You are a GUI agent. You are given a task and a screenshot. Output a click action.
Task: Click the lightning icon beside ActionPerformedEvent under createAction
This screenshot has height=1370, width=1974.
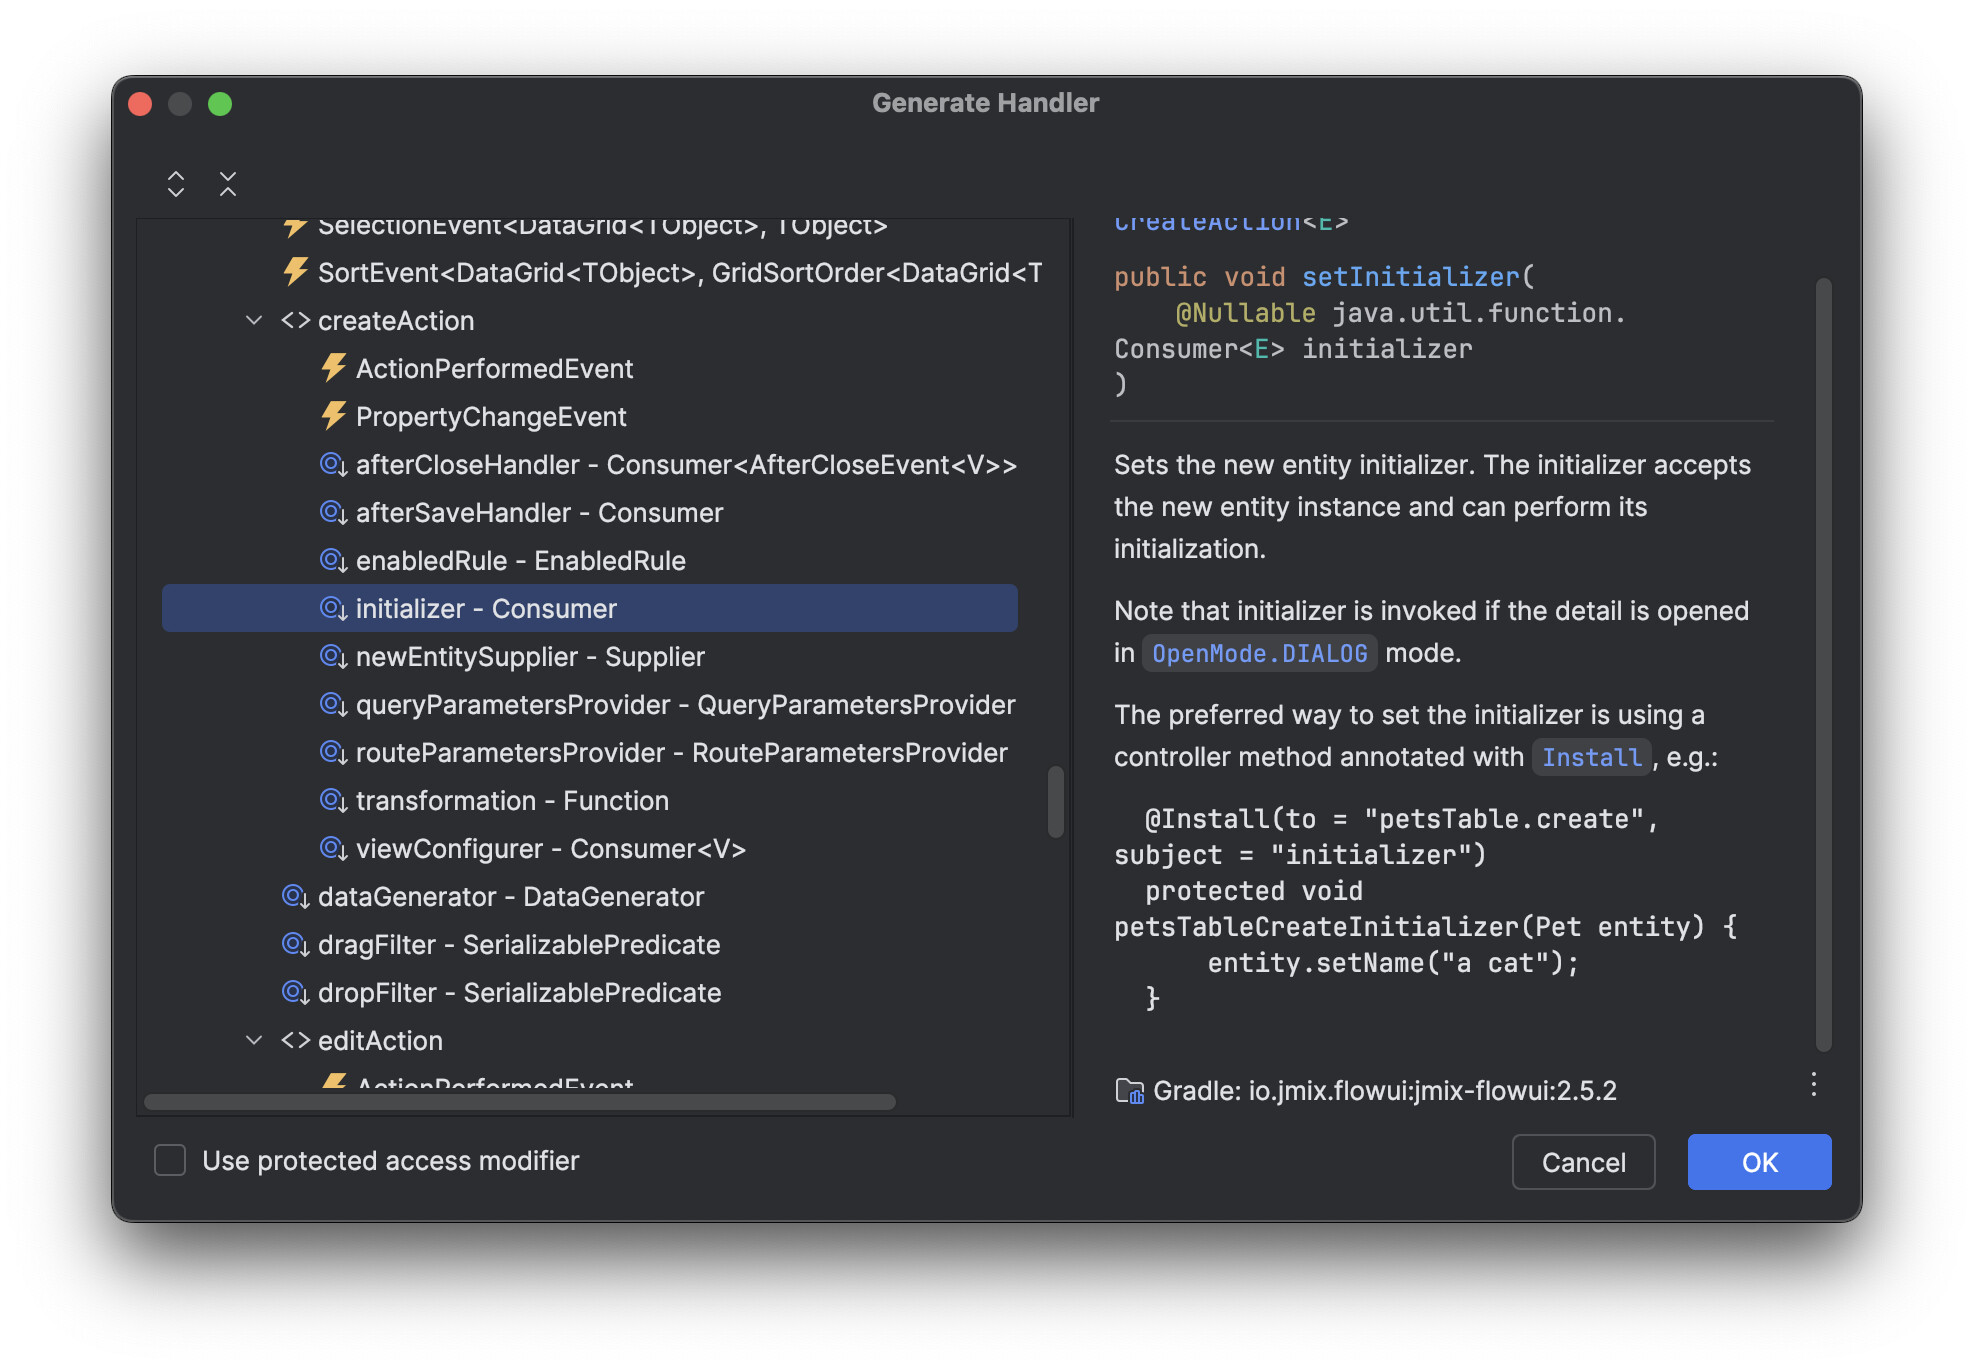coord(333,368)
